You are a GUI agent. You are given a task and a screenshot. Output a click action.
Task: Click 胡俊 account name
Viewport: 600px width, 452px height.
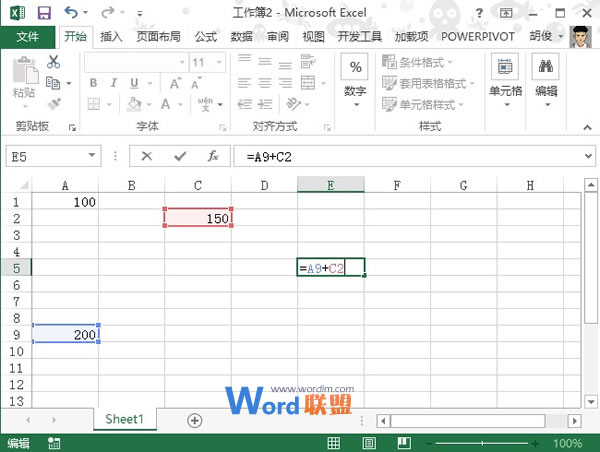(541, 36)
